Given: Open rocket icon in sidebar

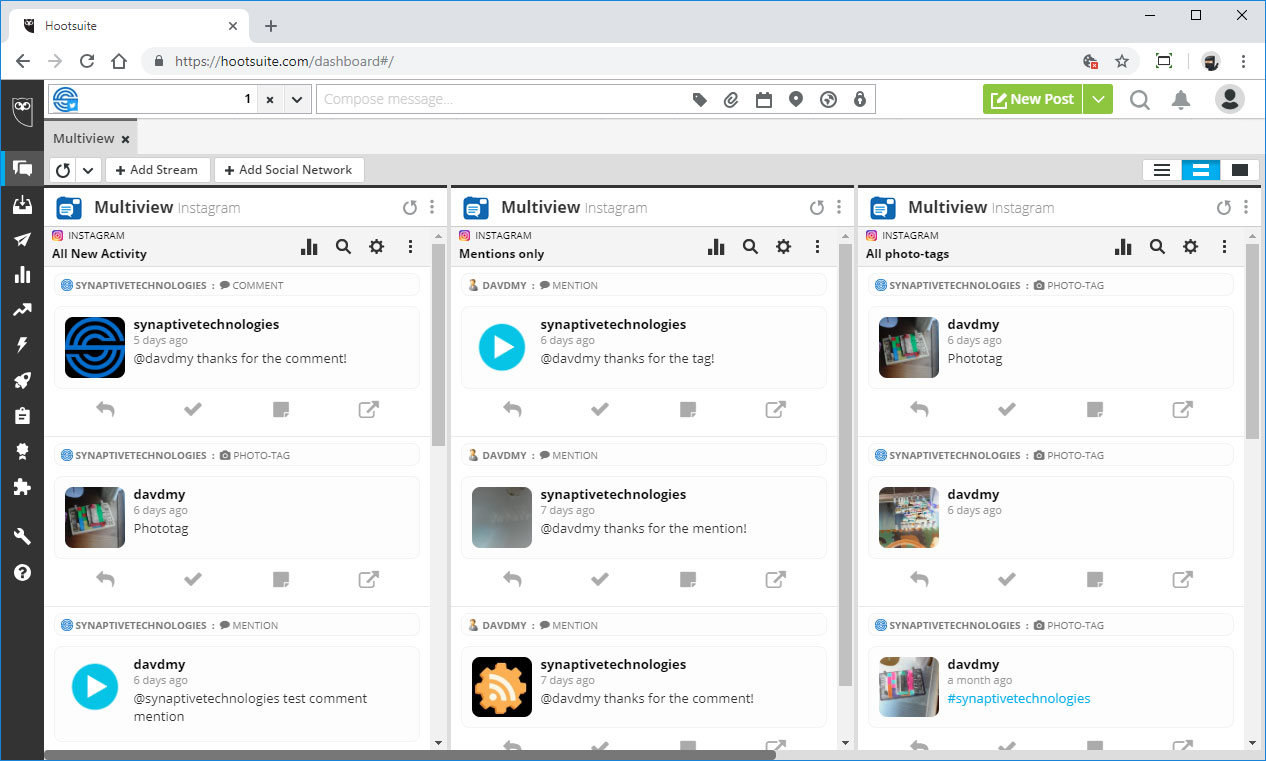Looking at the screenshot, I should (22, 380).
